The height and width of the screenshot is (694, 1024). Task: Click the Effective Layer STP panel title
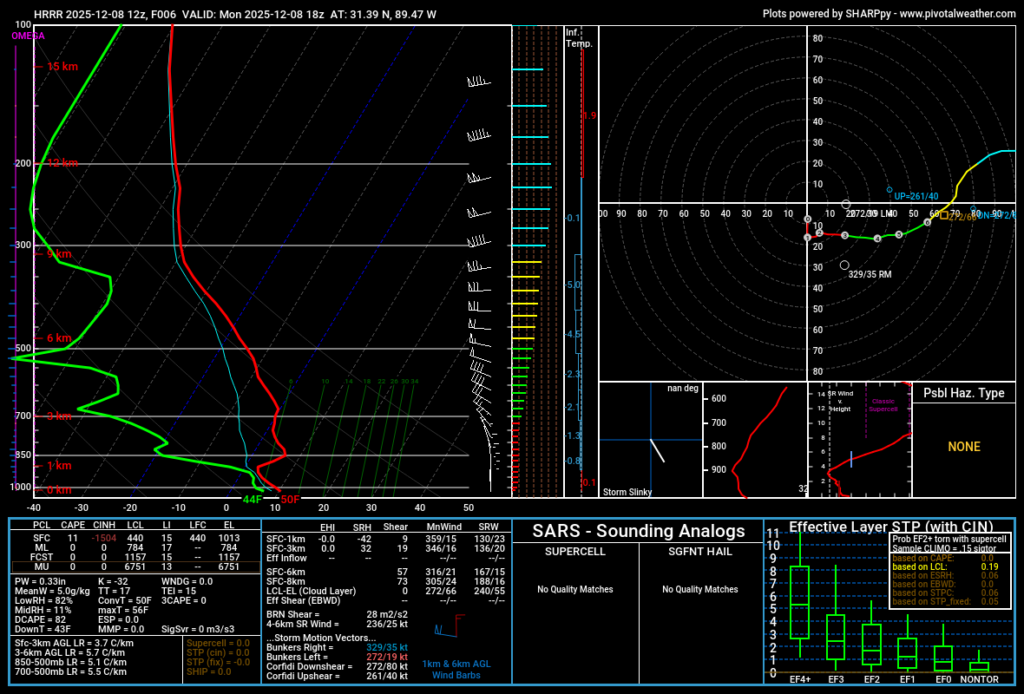coord(888,527)
